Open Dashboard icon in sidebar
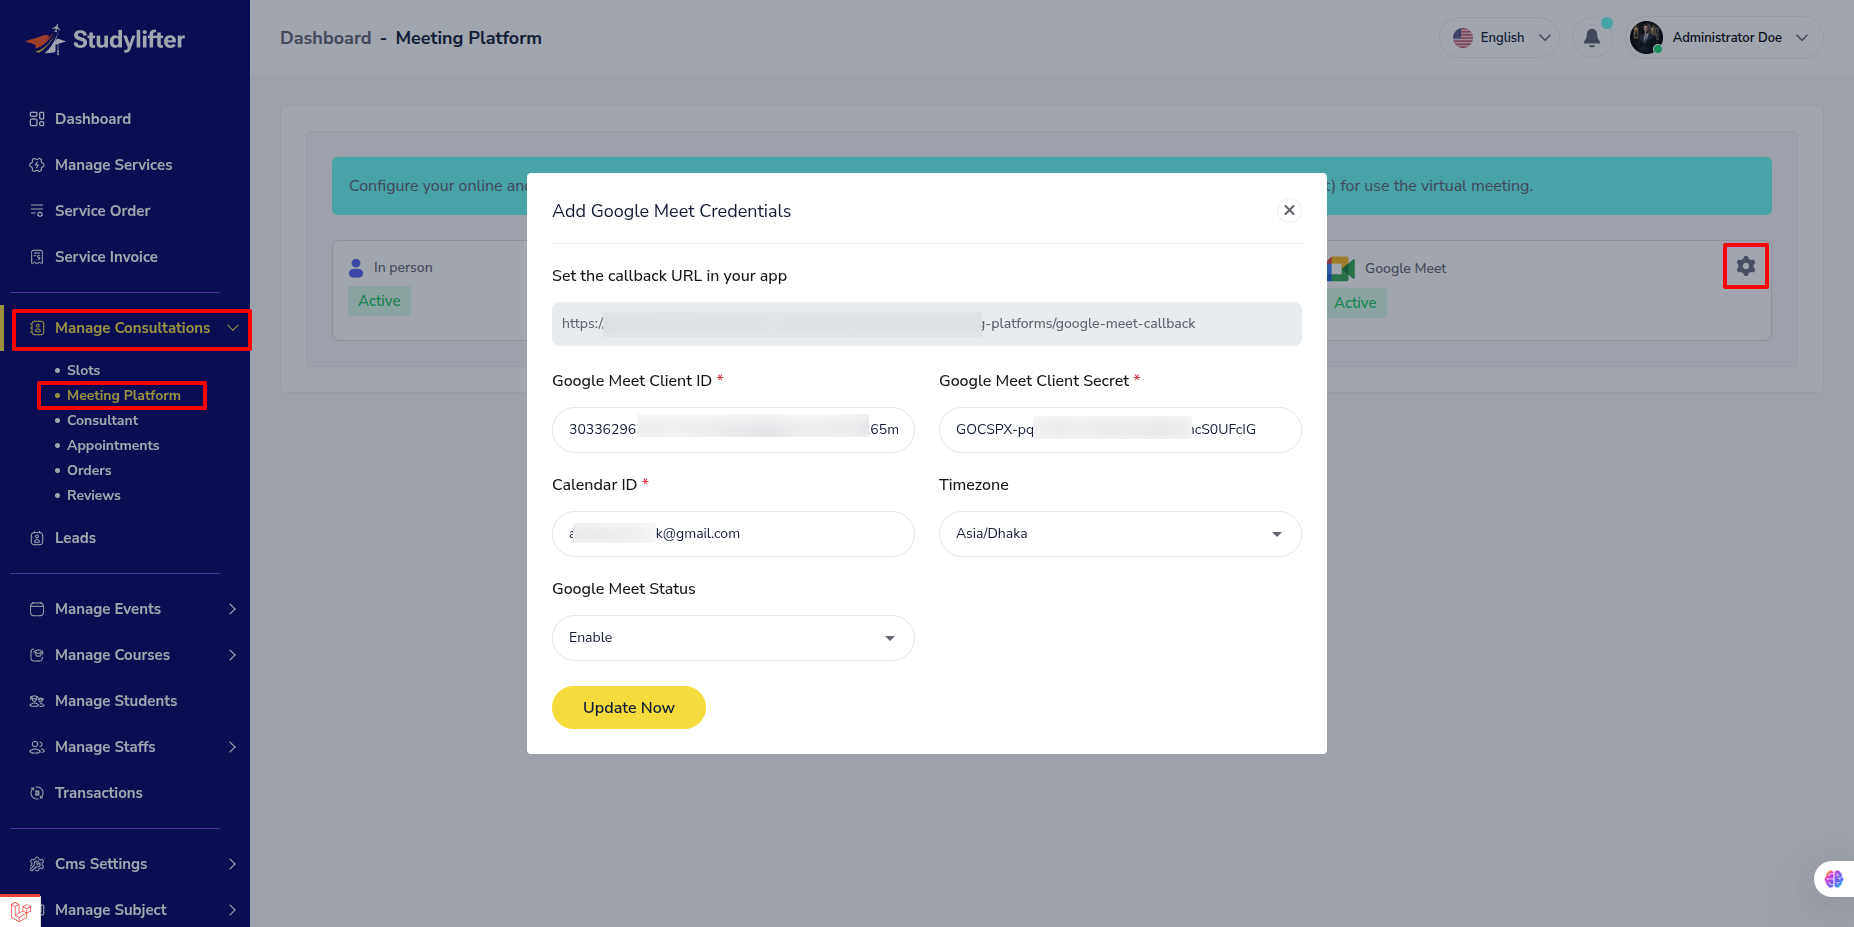1854x927 pixels. (x=37, y=119)
